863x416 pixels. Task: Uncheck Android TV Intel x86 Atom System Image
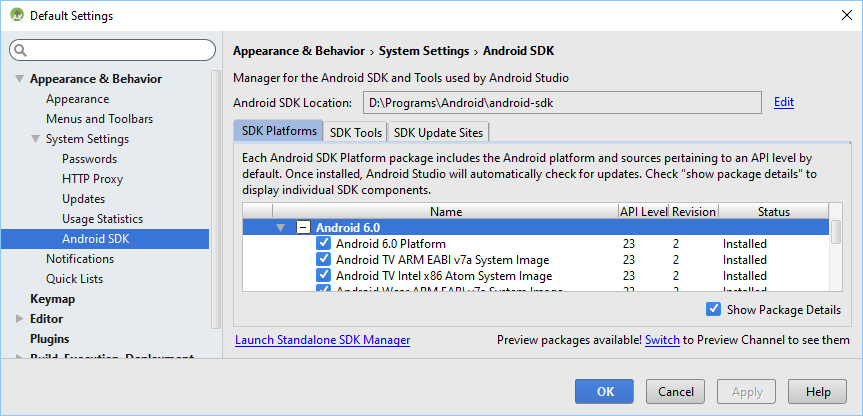[323, 276]
